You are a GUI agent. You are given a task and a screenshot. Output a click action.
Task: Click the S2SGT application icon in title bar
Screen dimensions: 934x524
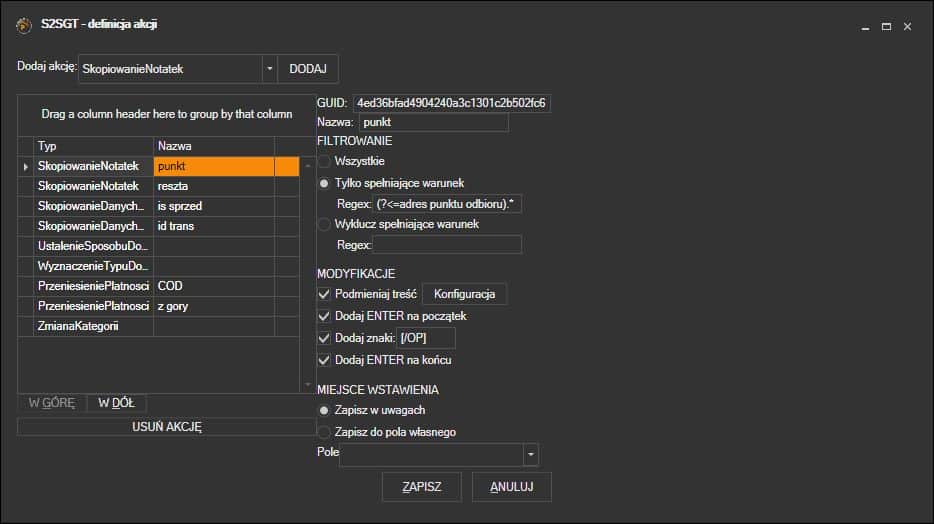pos(24,25)
